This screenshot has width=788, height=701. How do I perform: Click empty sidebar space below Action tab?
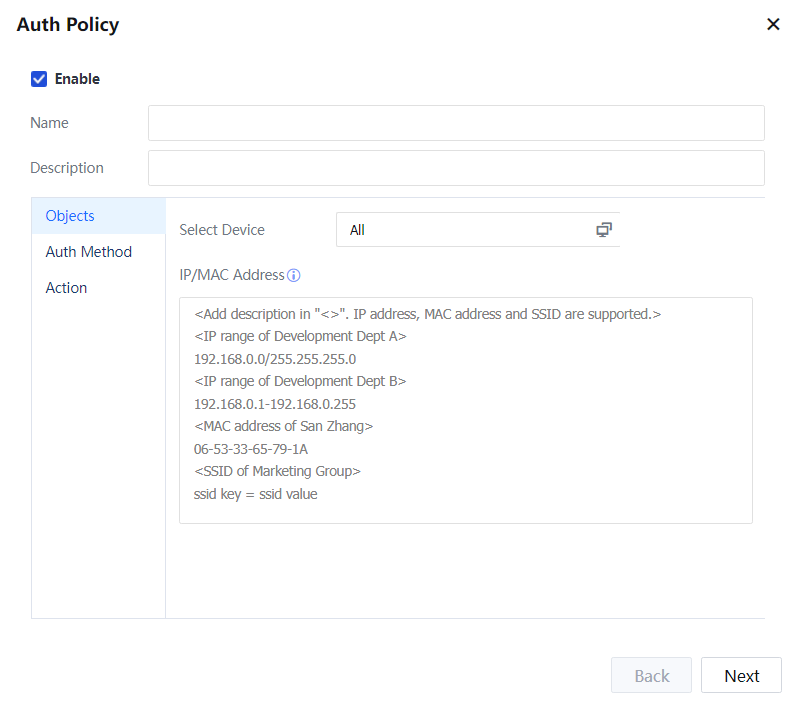[x=98, y=450]
